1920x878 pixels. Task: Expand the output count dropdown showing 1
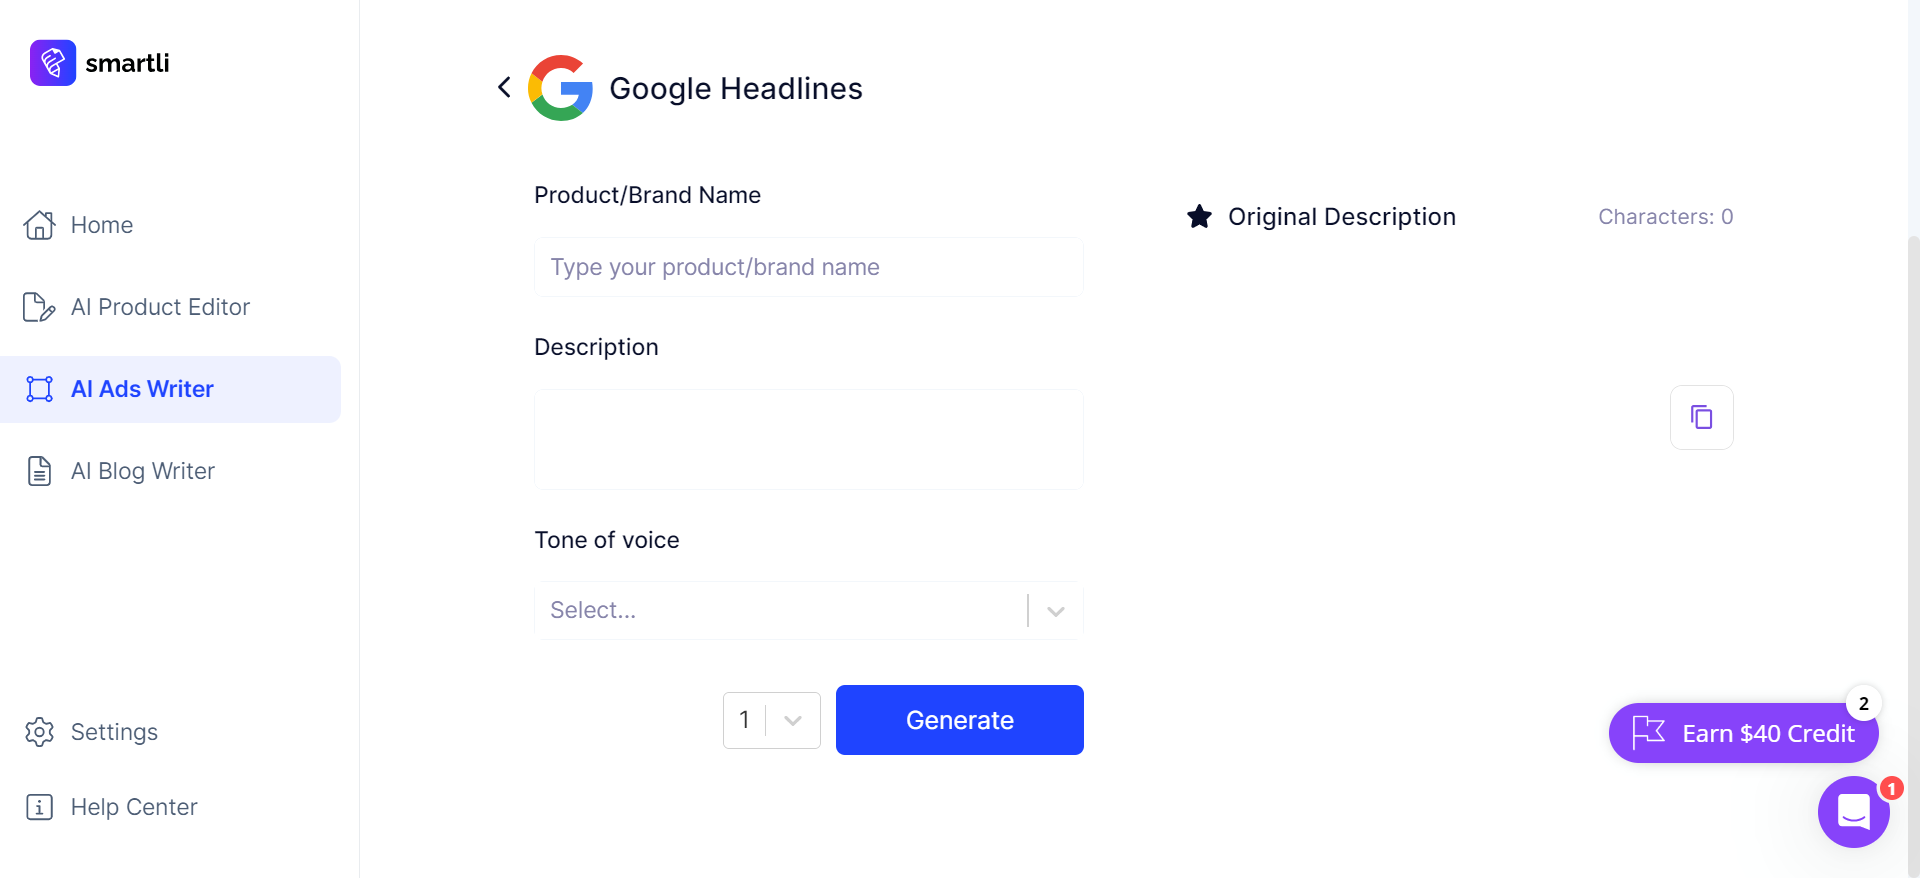click(x=771, y=720)
